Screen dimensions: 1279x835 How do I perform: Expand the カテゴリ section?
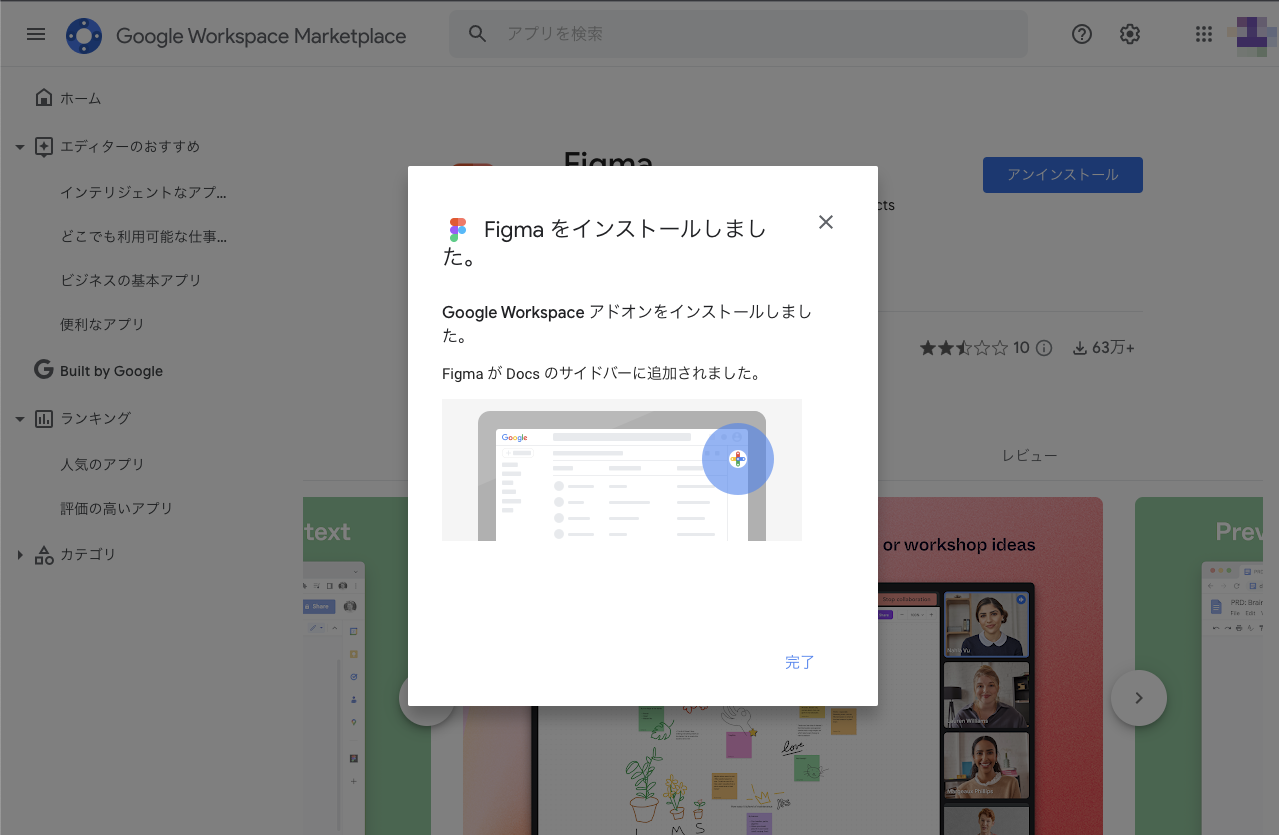(x=19, y=554)
